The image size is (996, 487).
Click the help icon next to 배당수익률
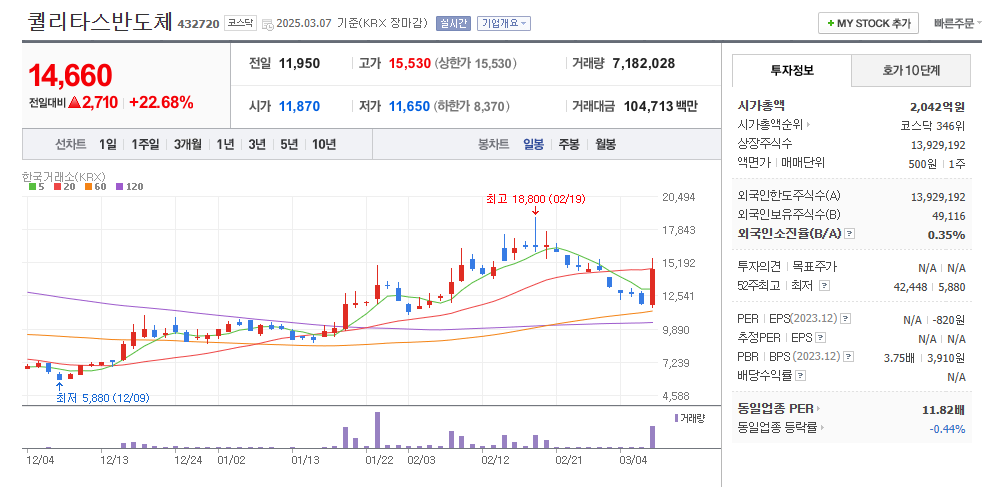(x=800, y=375)
